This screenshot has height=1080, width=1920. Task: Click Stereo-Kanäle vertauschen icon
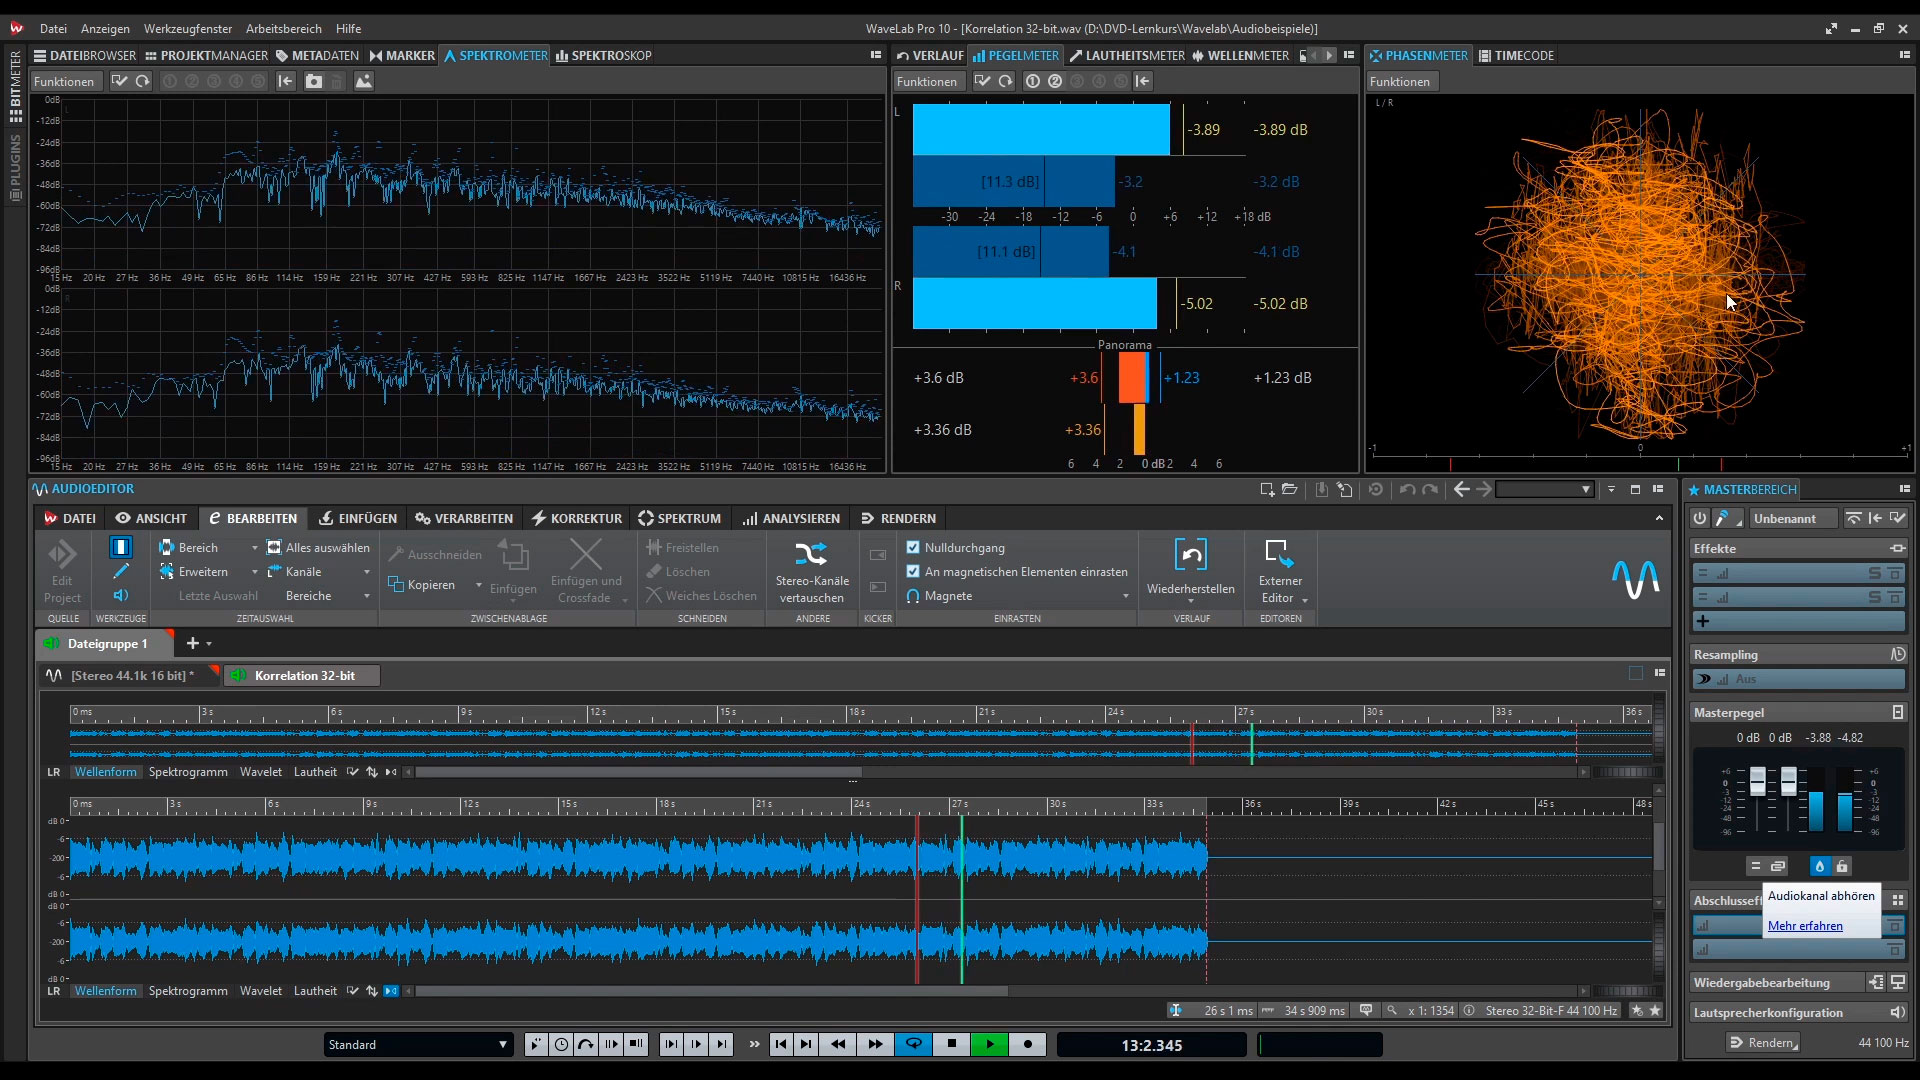(811, 553)
